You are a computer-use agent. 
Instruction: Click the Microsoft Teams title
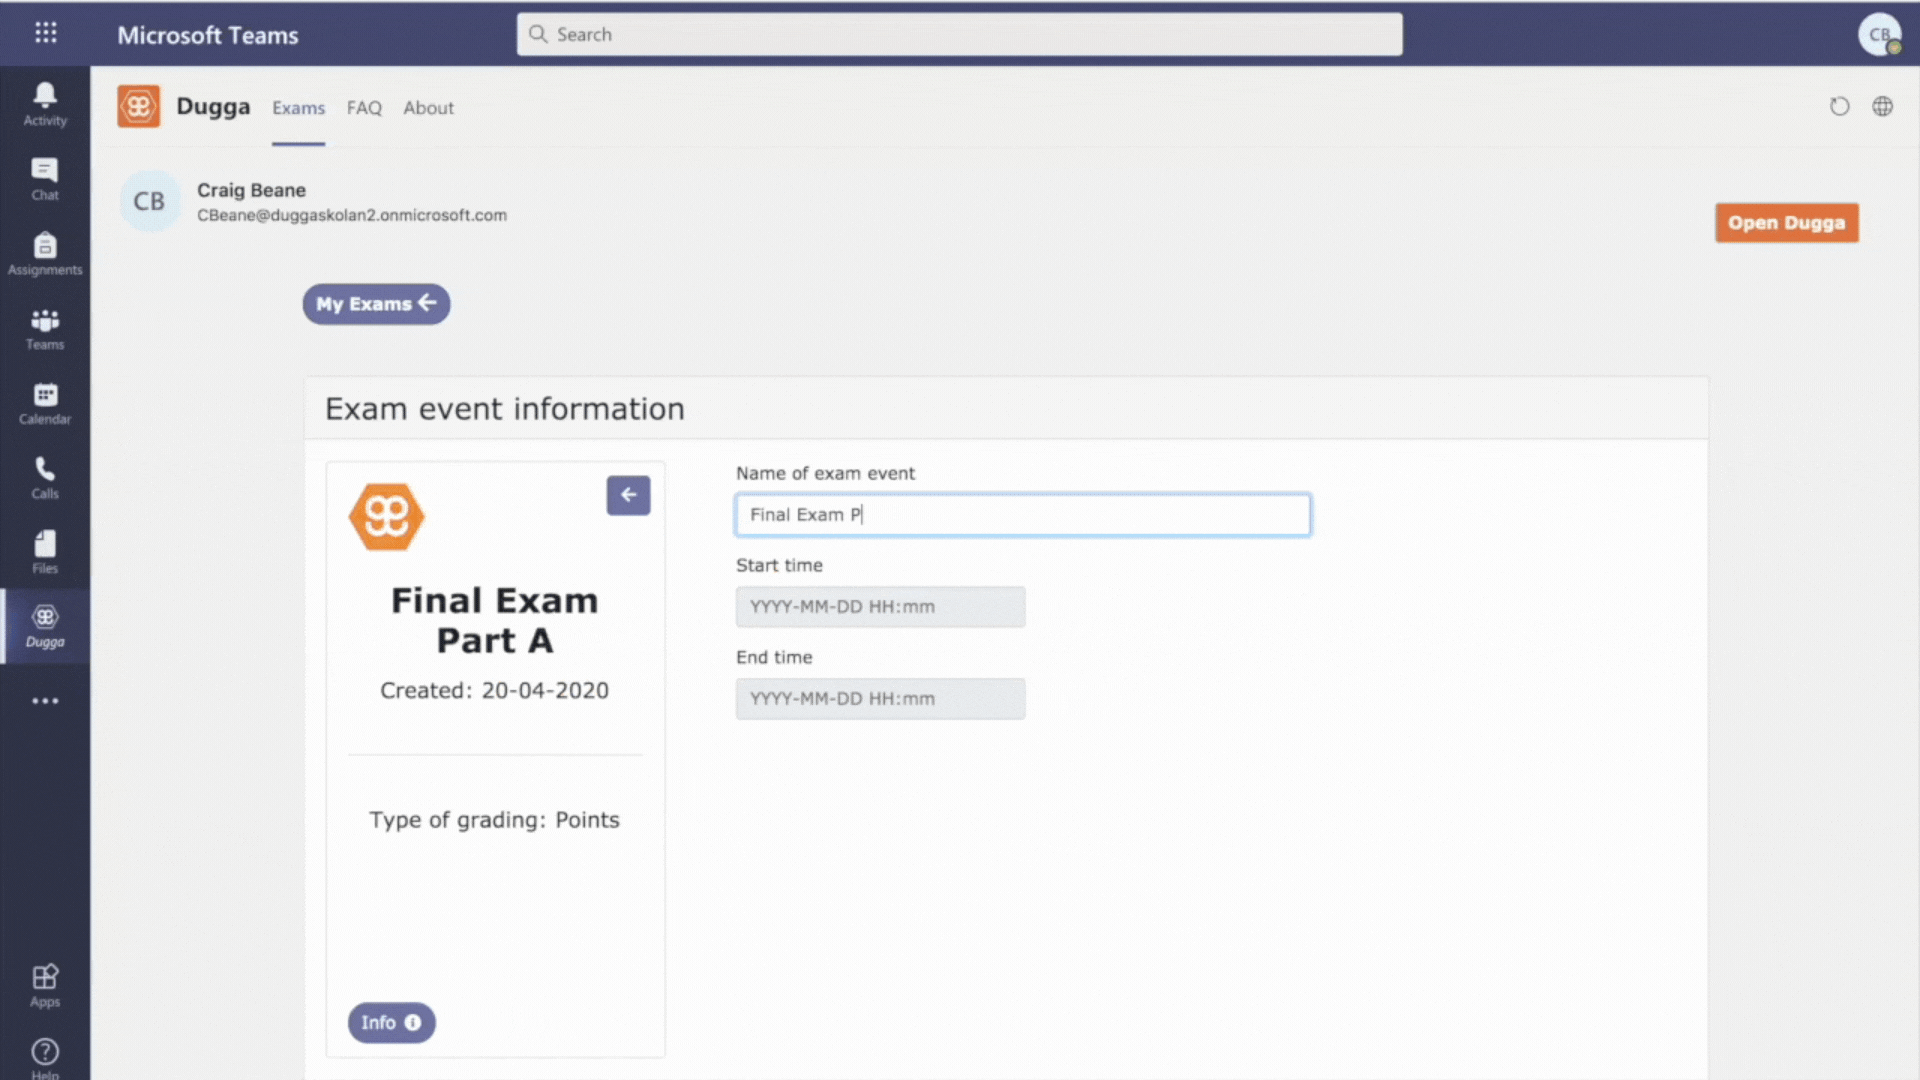click(x=208, y=35)
